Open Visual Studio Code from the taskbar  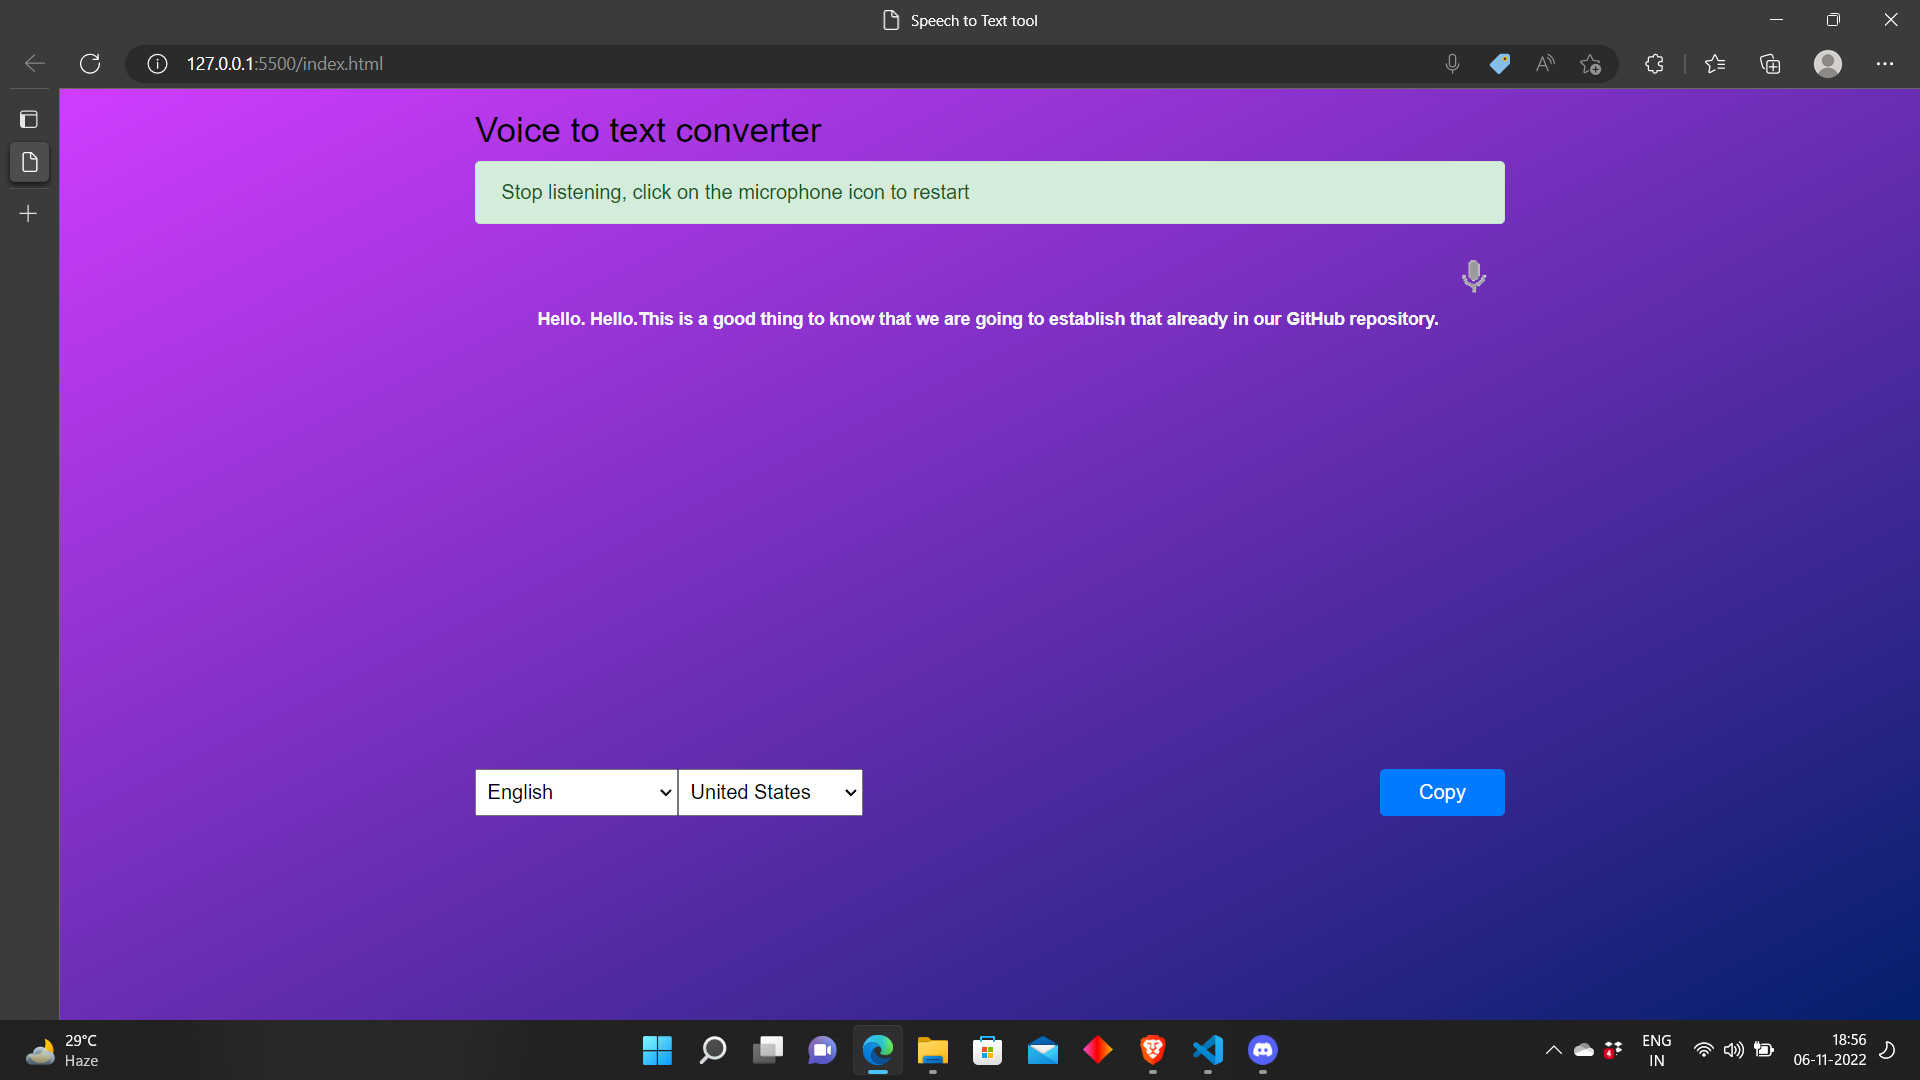point(1208,1050)
